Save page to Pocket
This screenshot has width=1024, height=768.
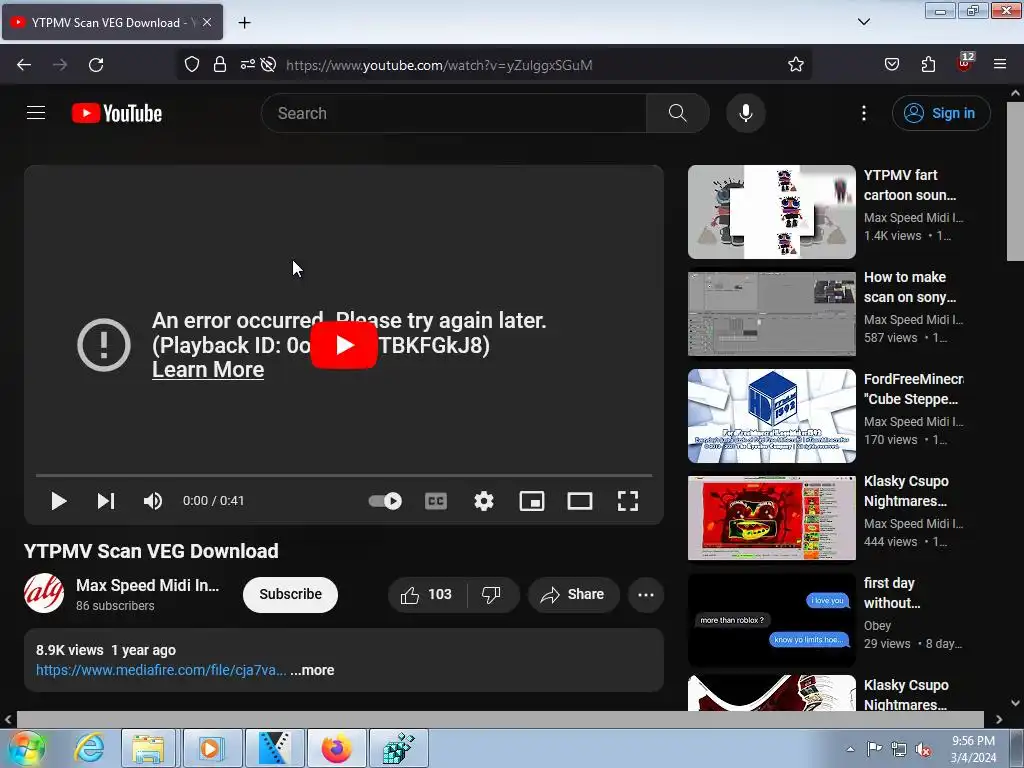891,65
